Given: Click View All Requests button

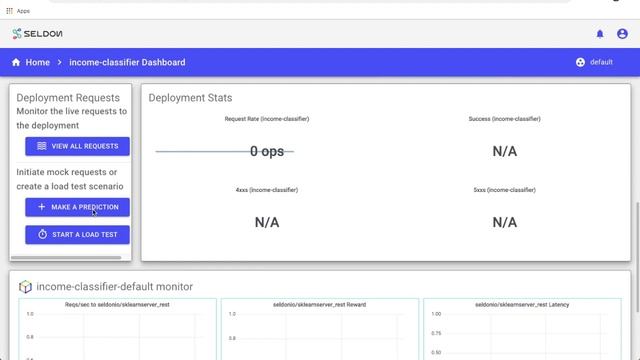Looking at the screenshot, I should [x=78, y=146].
